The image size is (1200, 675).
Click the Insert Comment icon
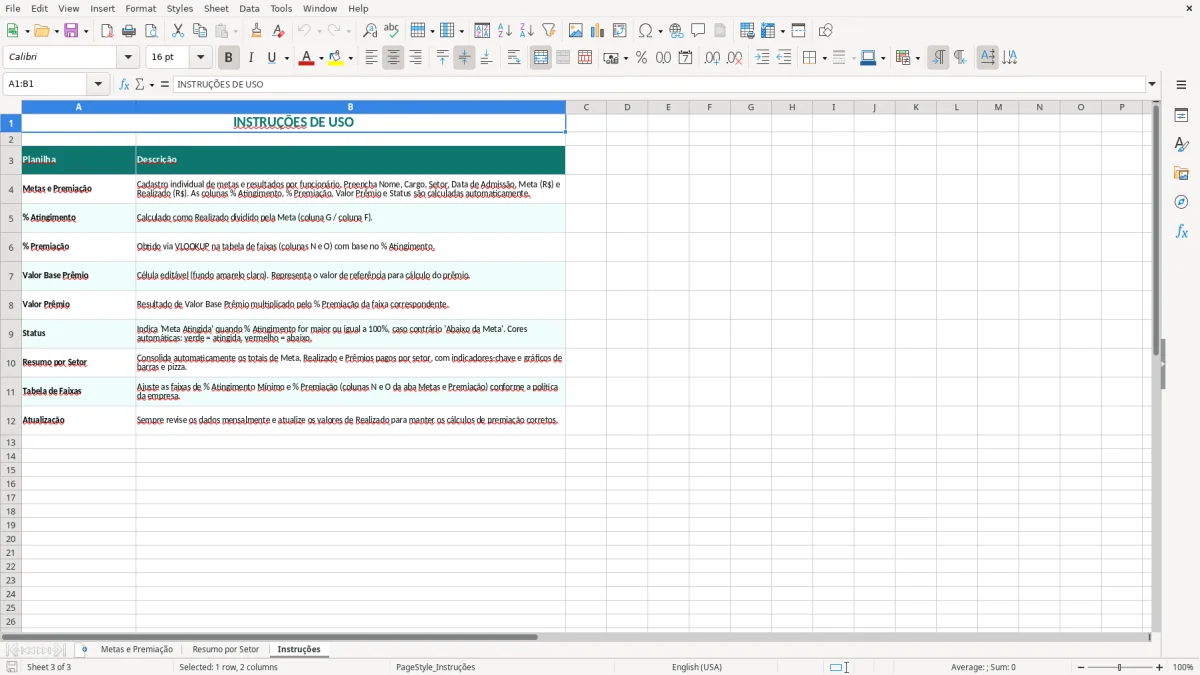point(698,31)
